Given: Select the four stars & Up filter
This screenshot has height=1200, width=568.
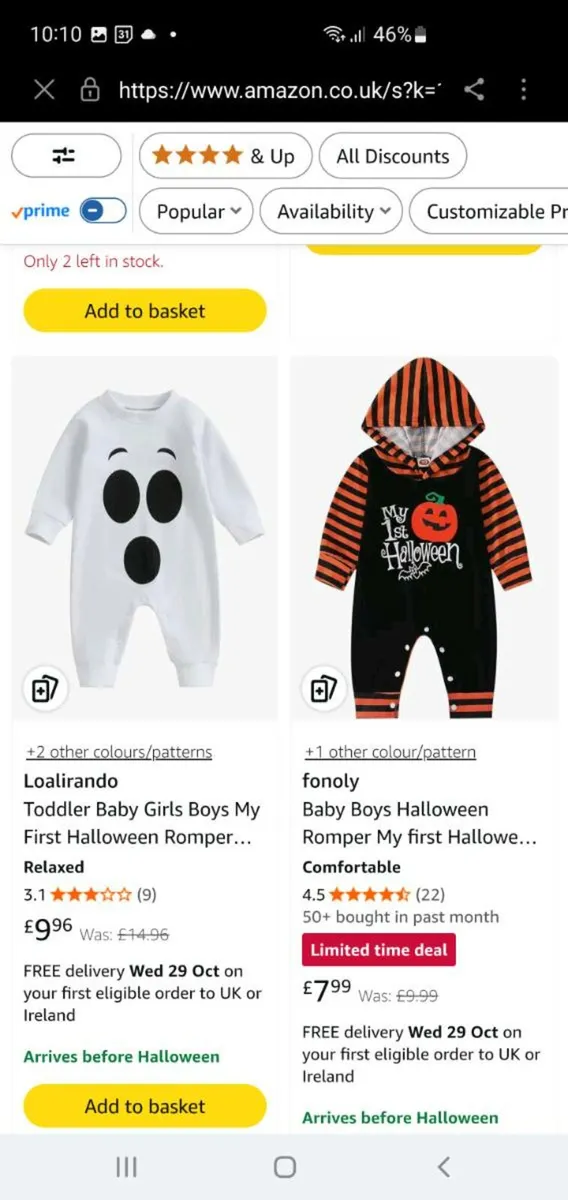Looking at the screenshot, I should [224, 156].
